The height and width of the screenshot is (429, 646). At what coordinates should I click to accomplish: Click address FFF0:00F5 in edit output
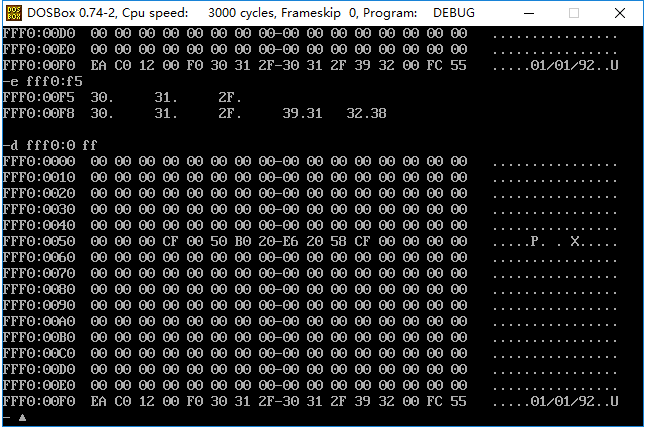click(39, 98)
